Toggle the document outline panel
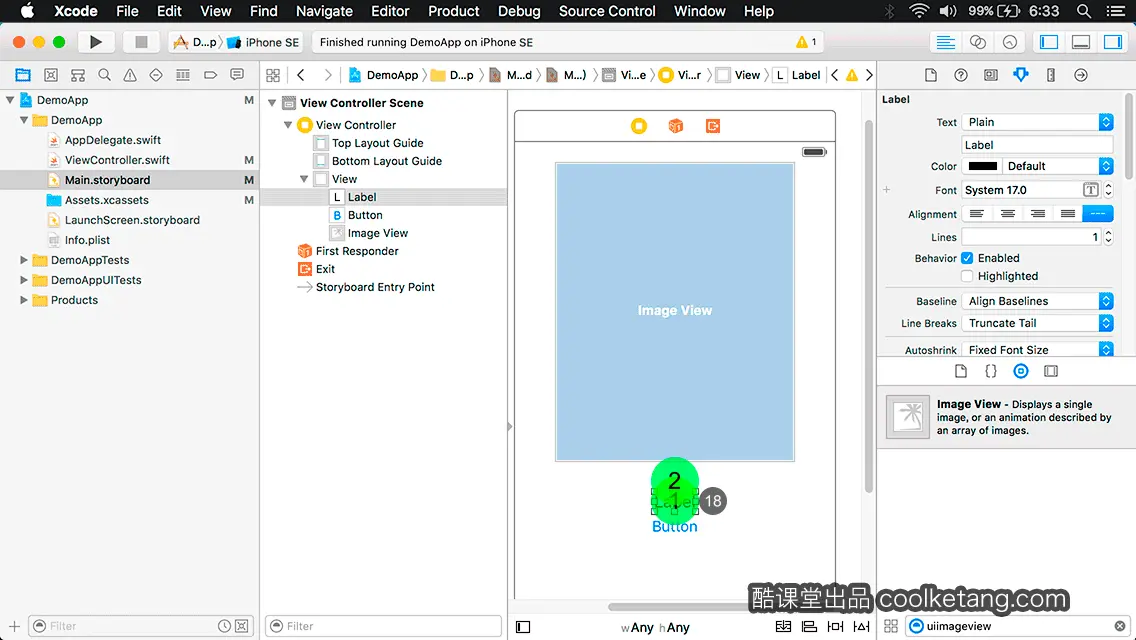 point(523,627)
